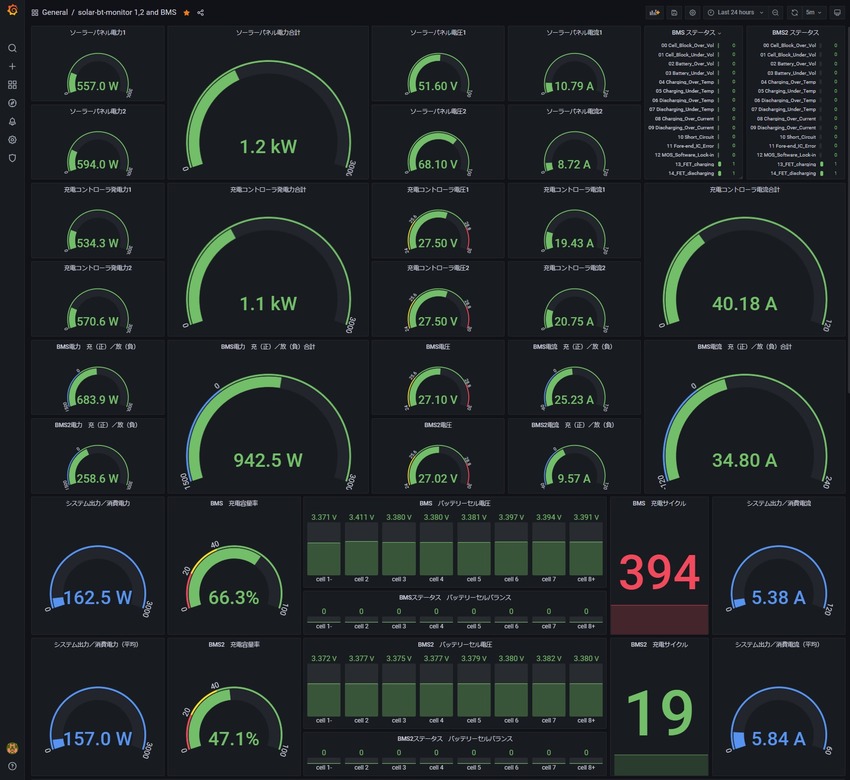Click the 162.5 W blue gauge value
The image size is (850, 780).
pos(98,597)
